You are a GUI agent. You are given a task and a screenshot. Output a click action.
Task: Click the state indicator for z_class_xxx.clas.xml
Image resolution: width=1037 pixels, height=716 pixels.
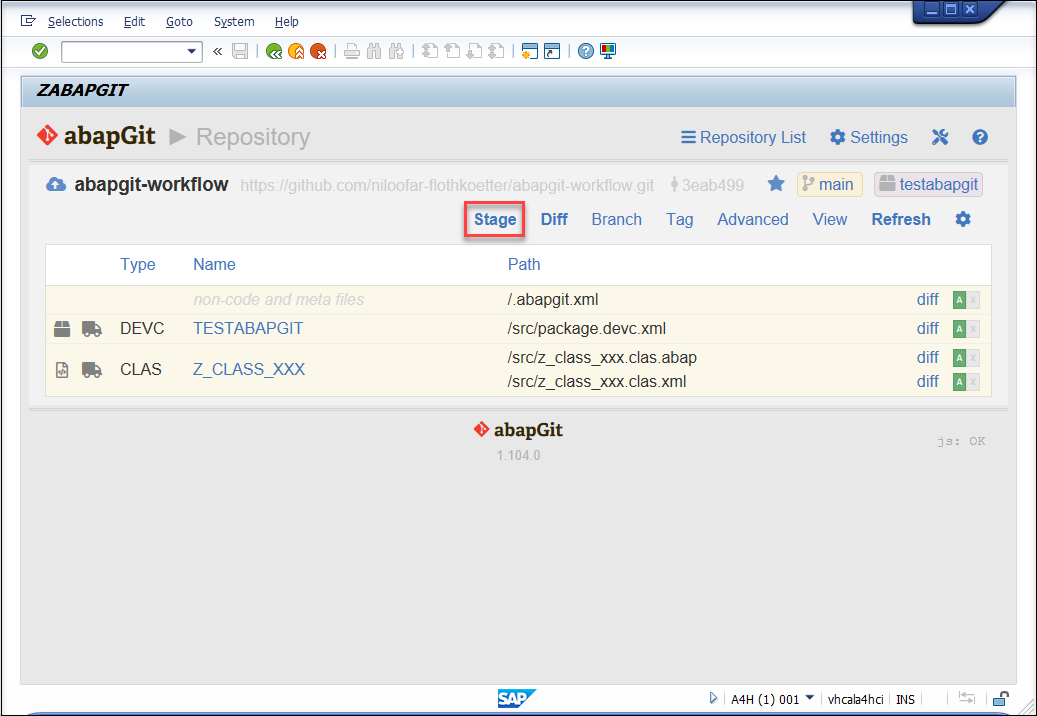click(x=966, y=382)
